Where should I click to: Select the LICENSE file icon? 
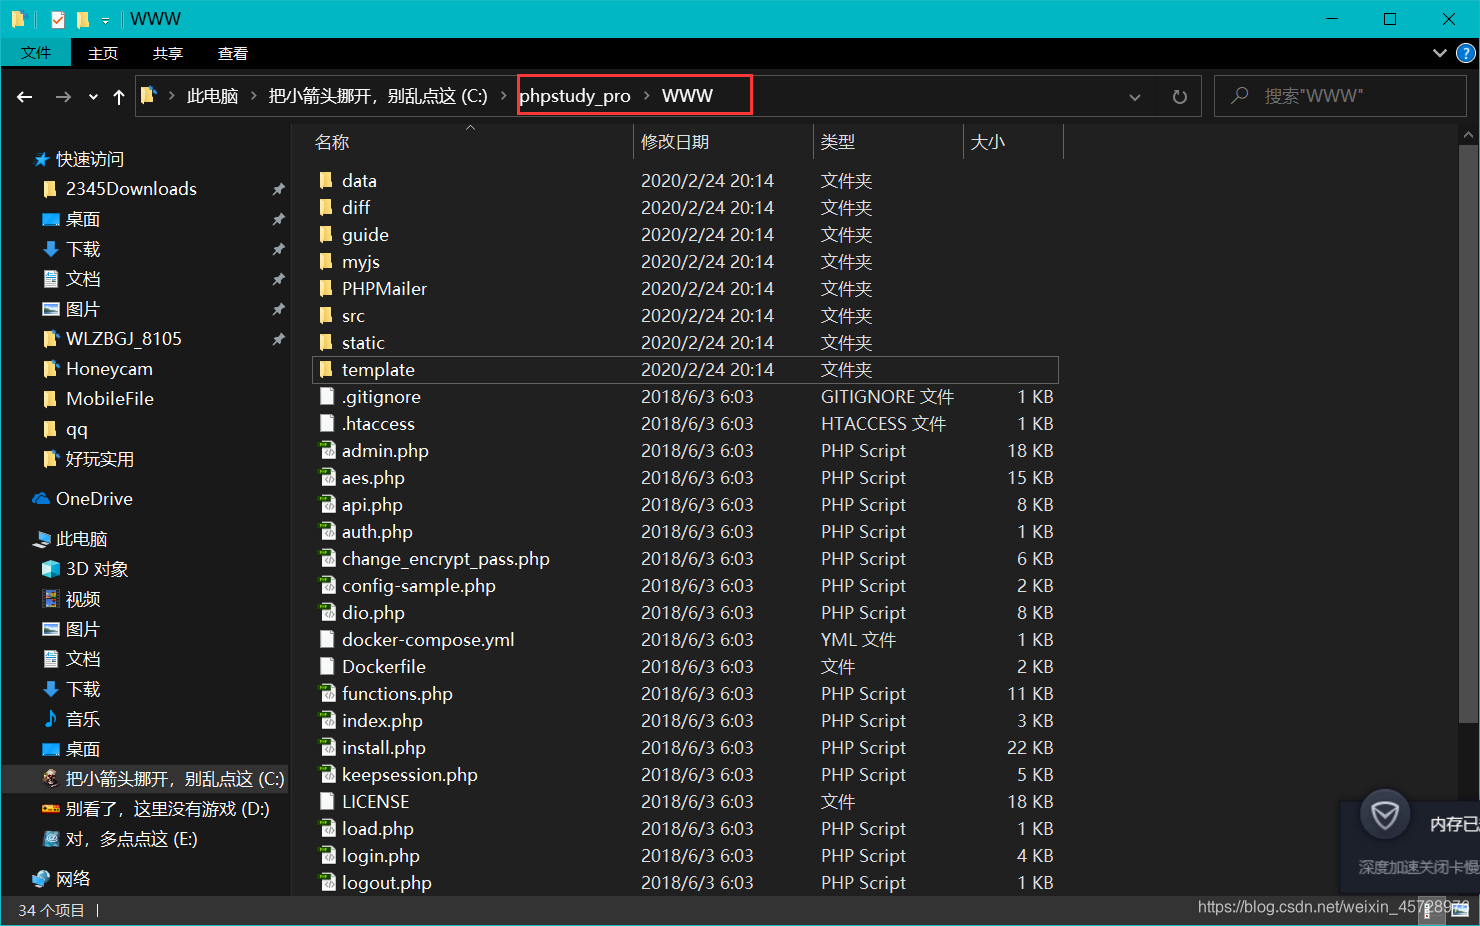coord(326,801)
